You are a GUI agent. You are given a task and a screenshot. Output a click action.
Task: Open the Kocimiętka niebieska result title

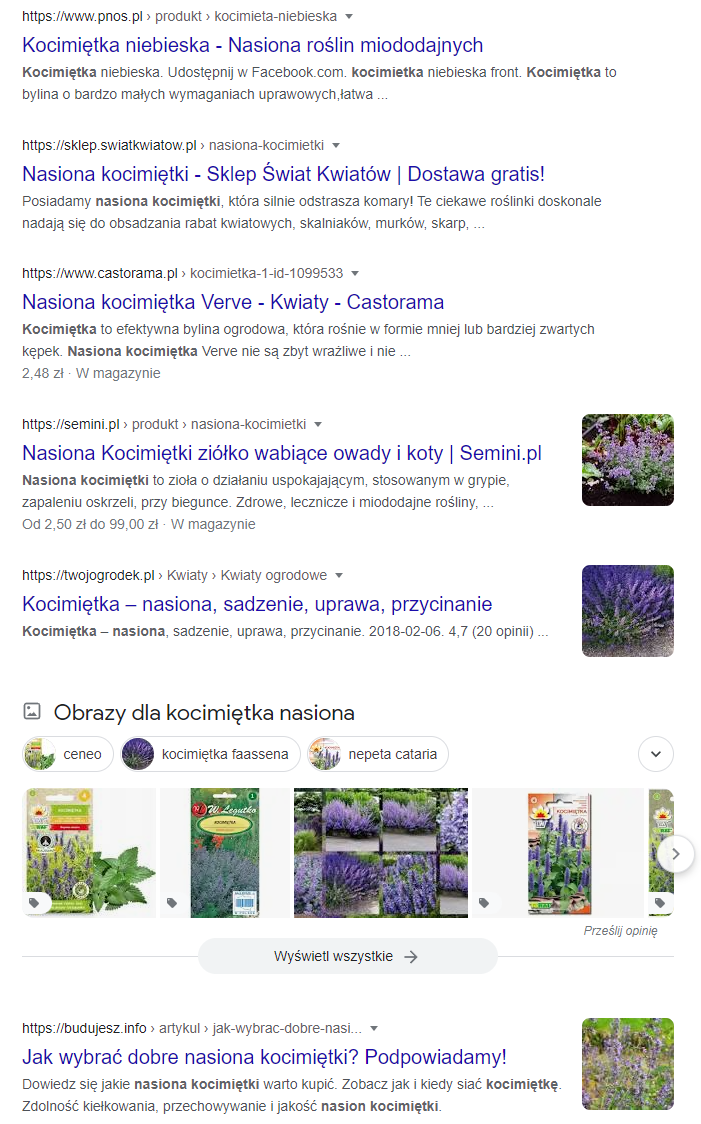click(x=252, y=45)
